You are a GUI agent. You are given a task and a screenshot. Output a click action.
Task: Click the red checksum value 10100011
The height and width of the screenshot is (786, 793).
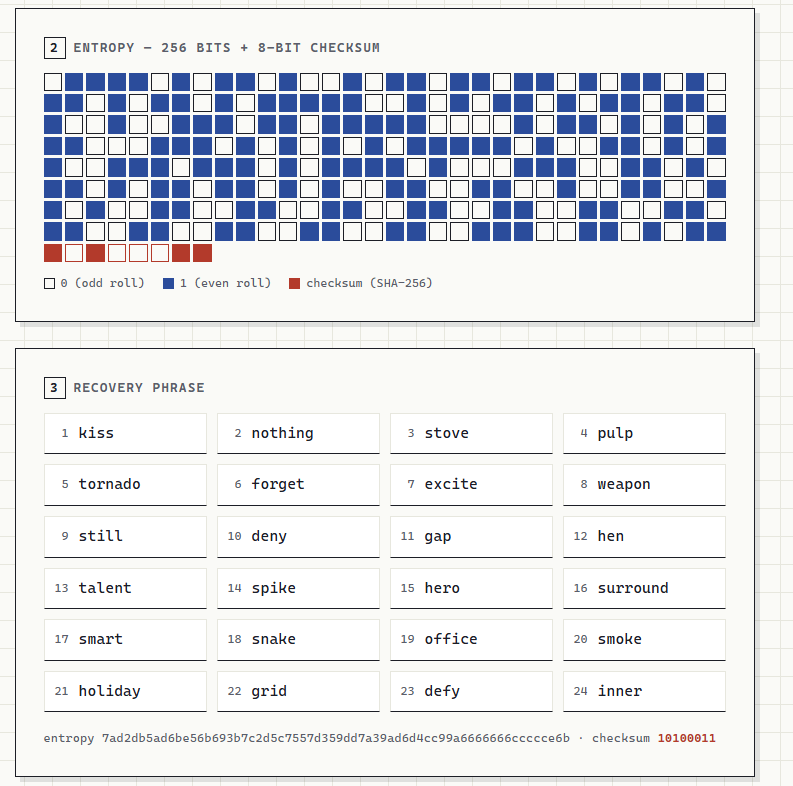(x=686, y=738)
